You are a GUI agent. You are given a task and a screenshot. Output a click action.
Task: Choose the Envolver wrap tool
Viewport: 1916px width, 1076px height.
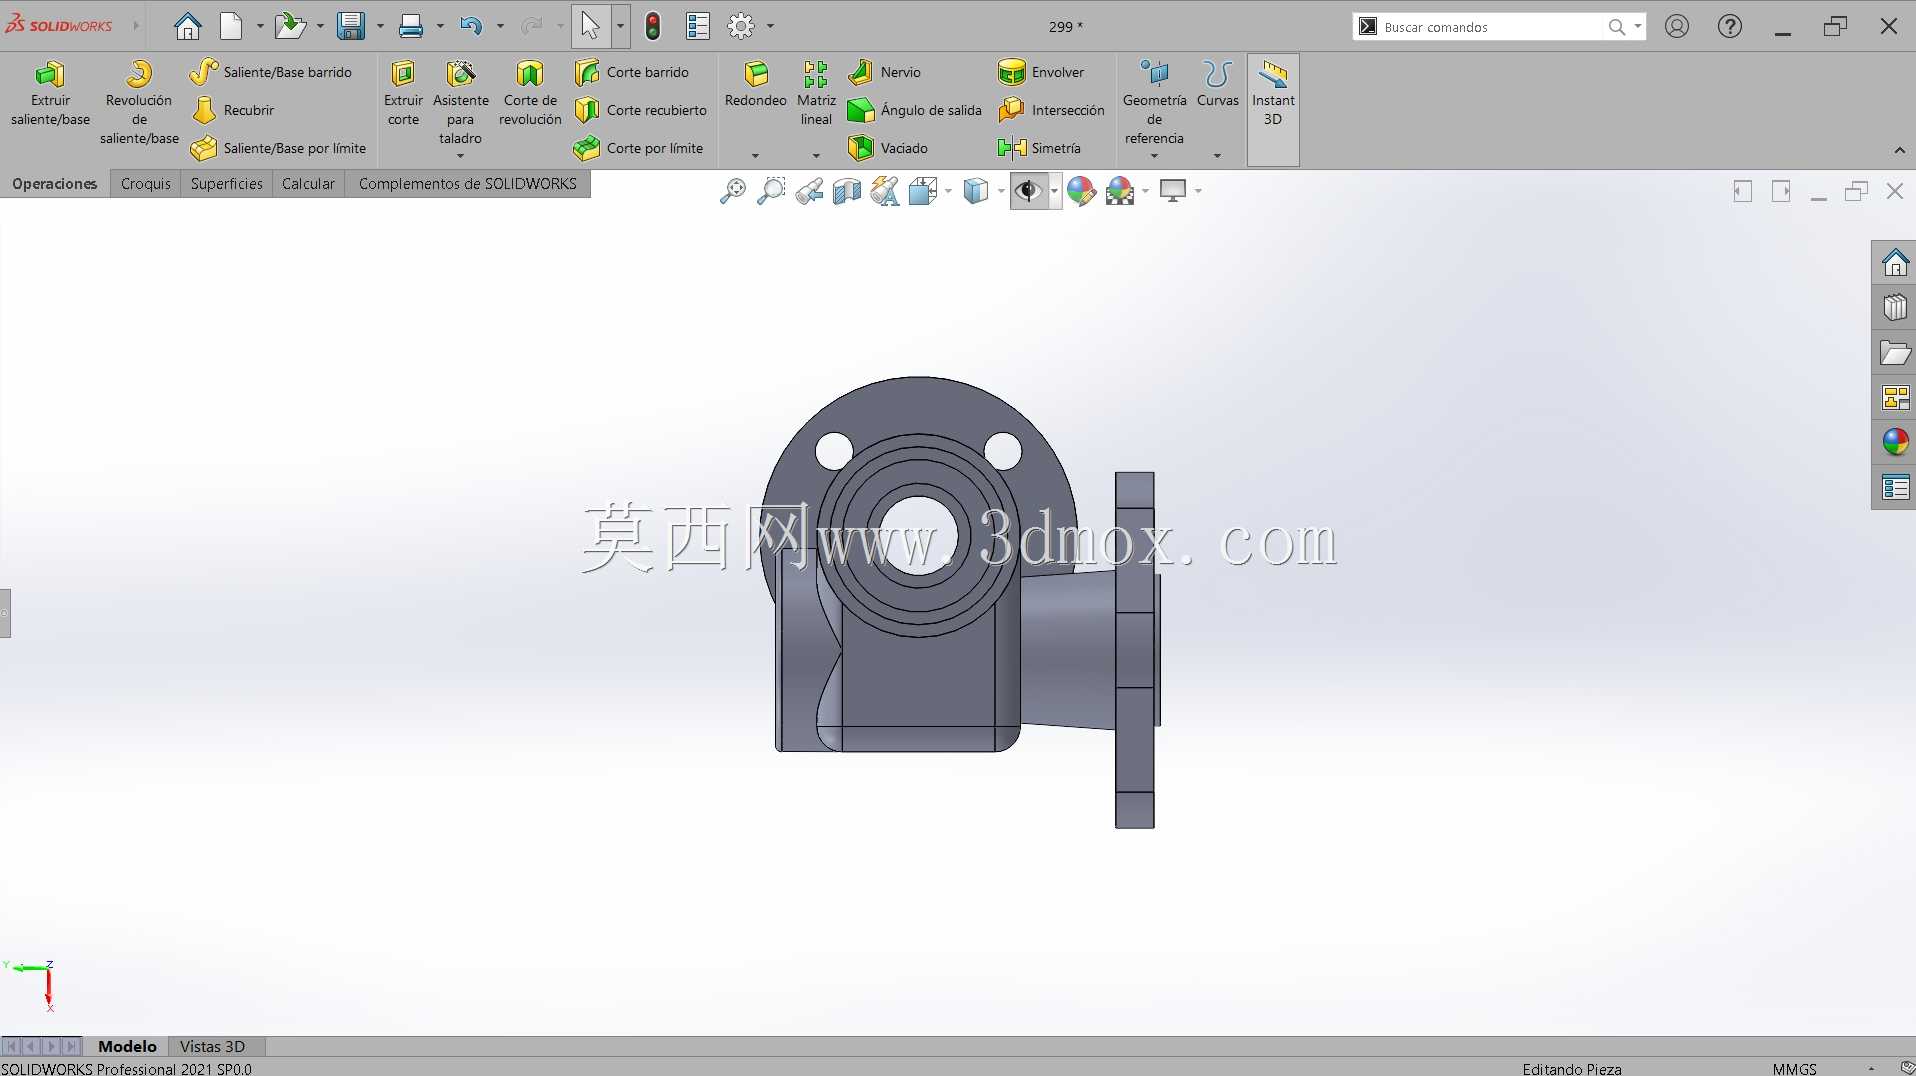(1041, 72)
